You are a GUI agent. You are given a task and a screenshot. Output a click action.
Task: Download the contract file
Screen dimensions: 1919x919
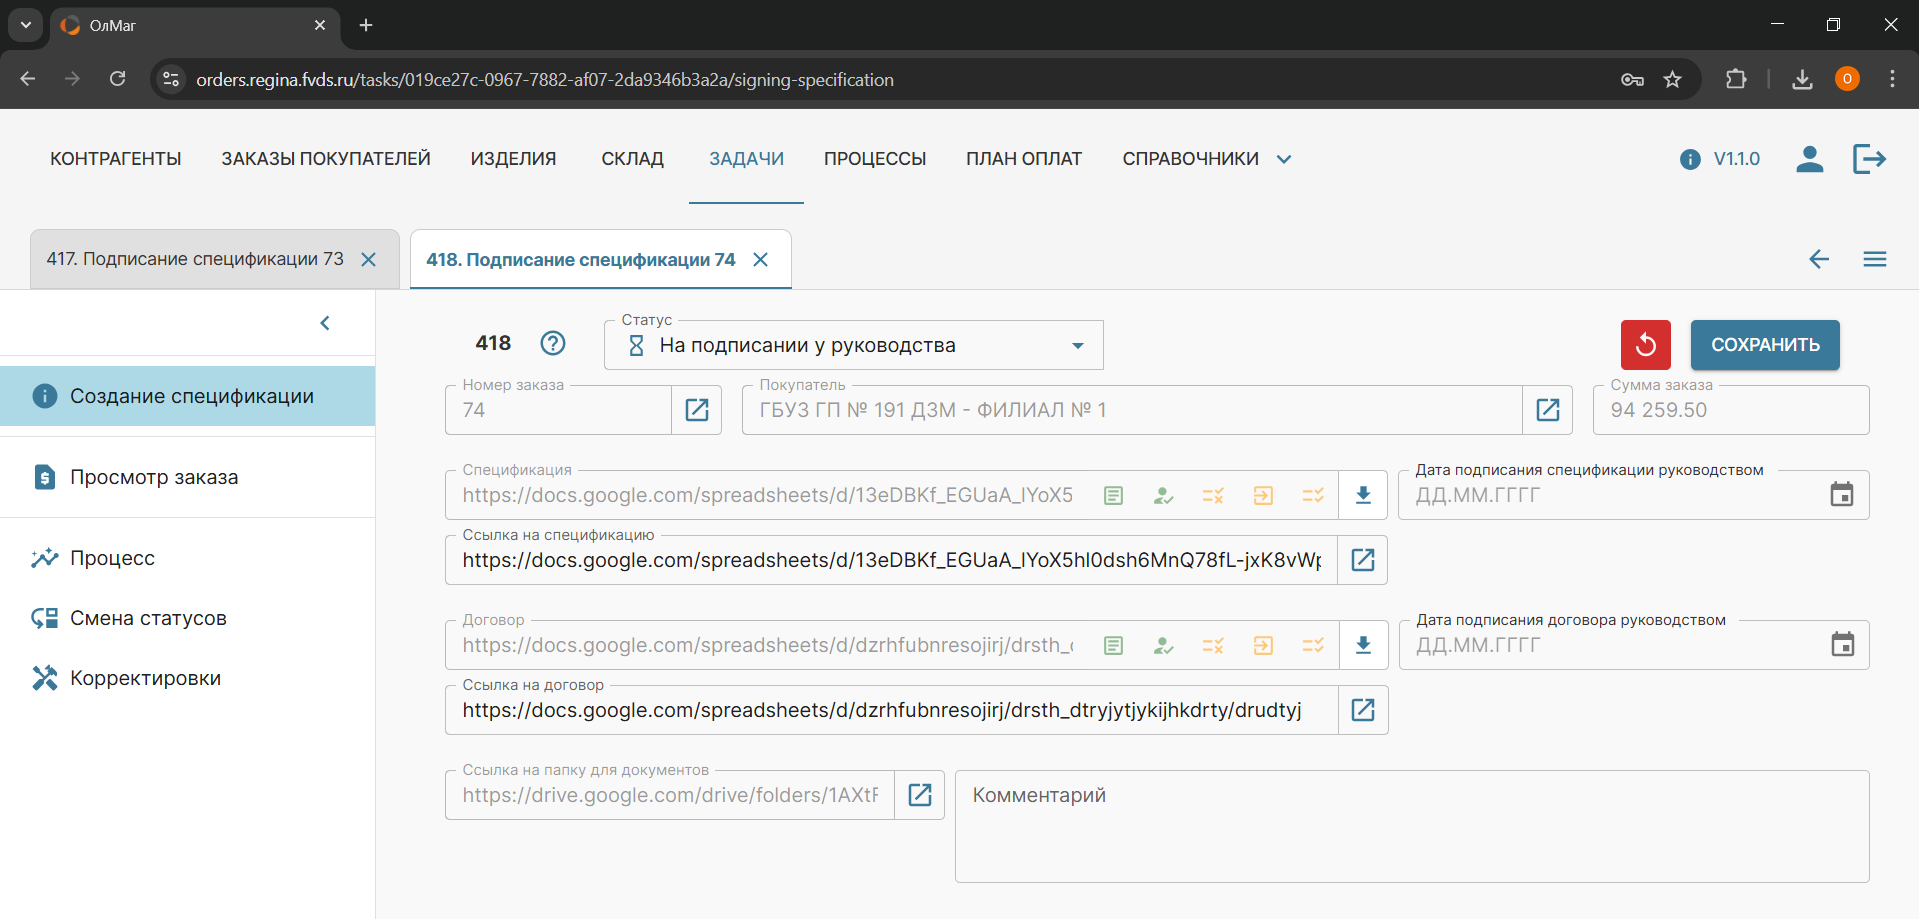click(1362, 645)
